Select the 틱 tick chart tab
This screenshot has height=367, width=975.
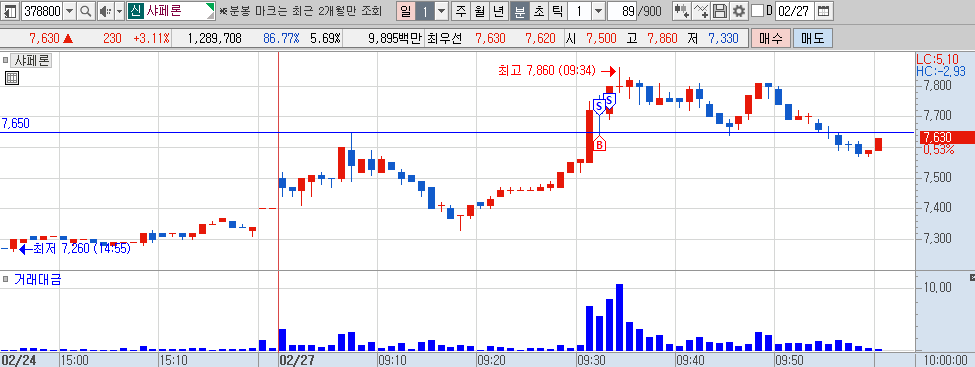pyautogui.click(x=557, y=11)
